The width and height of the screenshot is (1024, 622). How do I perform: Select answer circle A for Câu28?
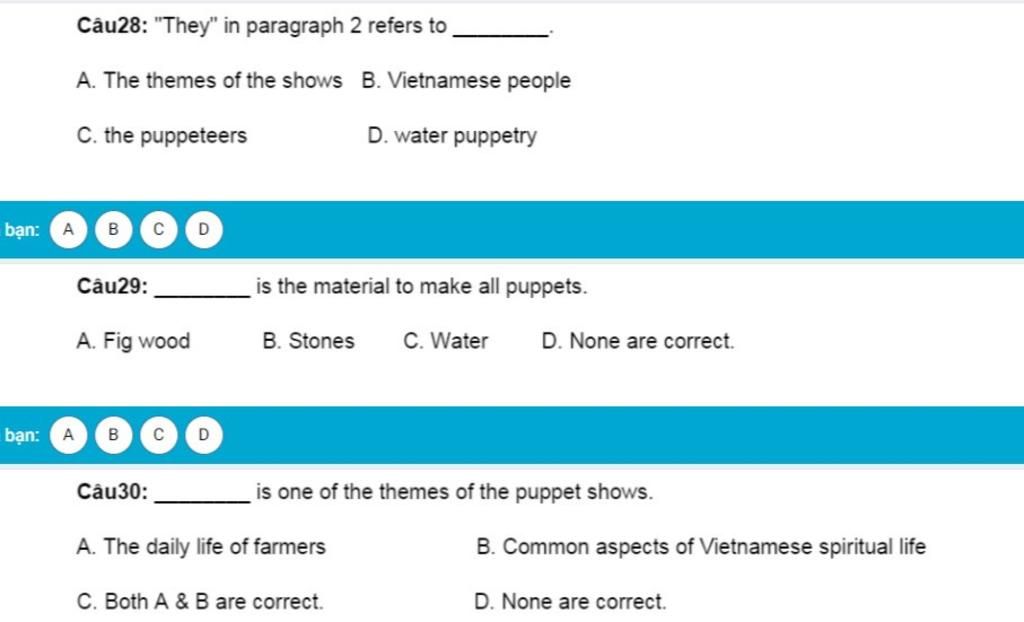point(68,230)
